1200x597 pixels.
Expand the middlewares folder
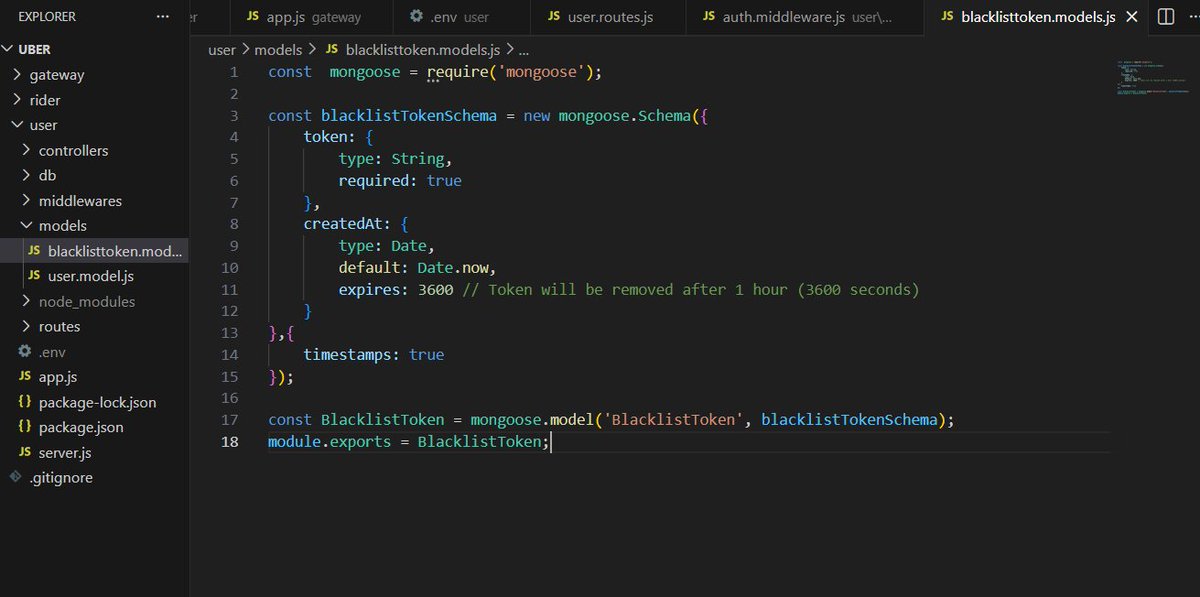point(26,201)
